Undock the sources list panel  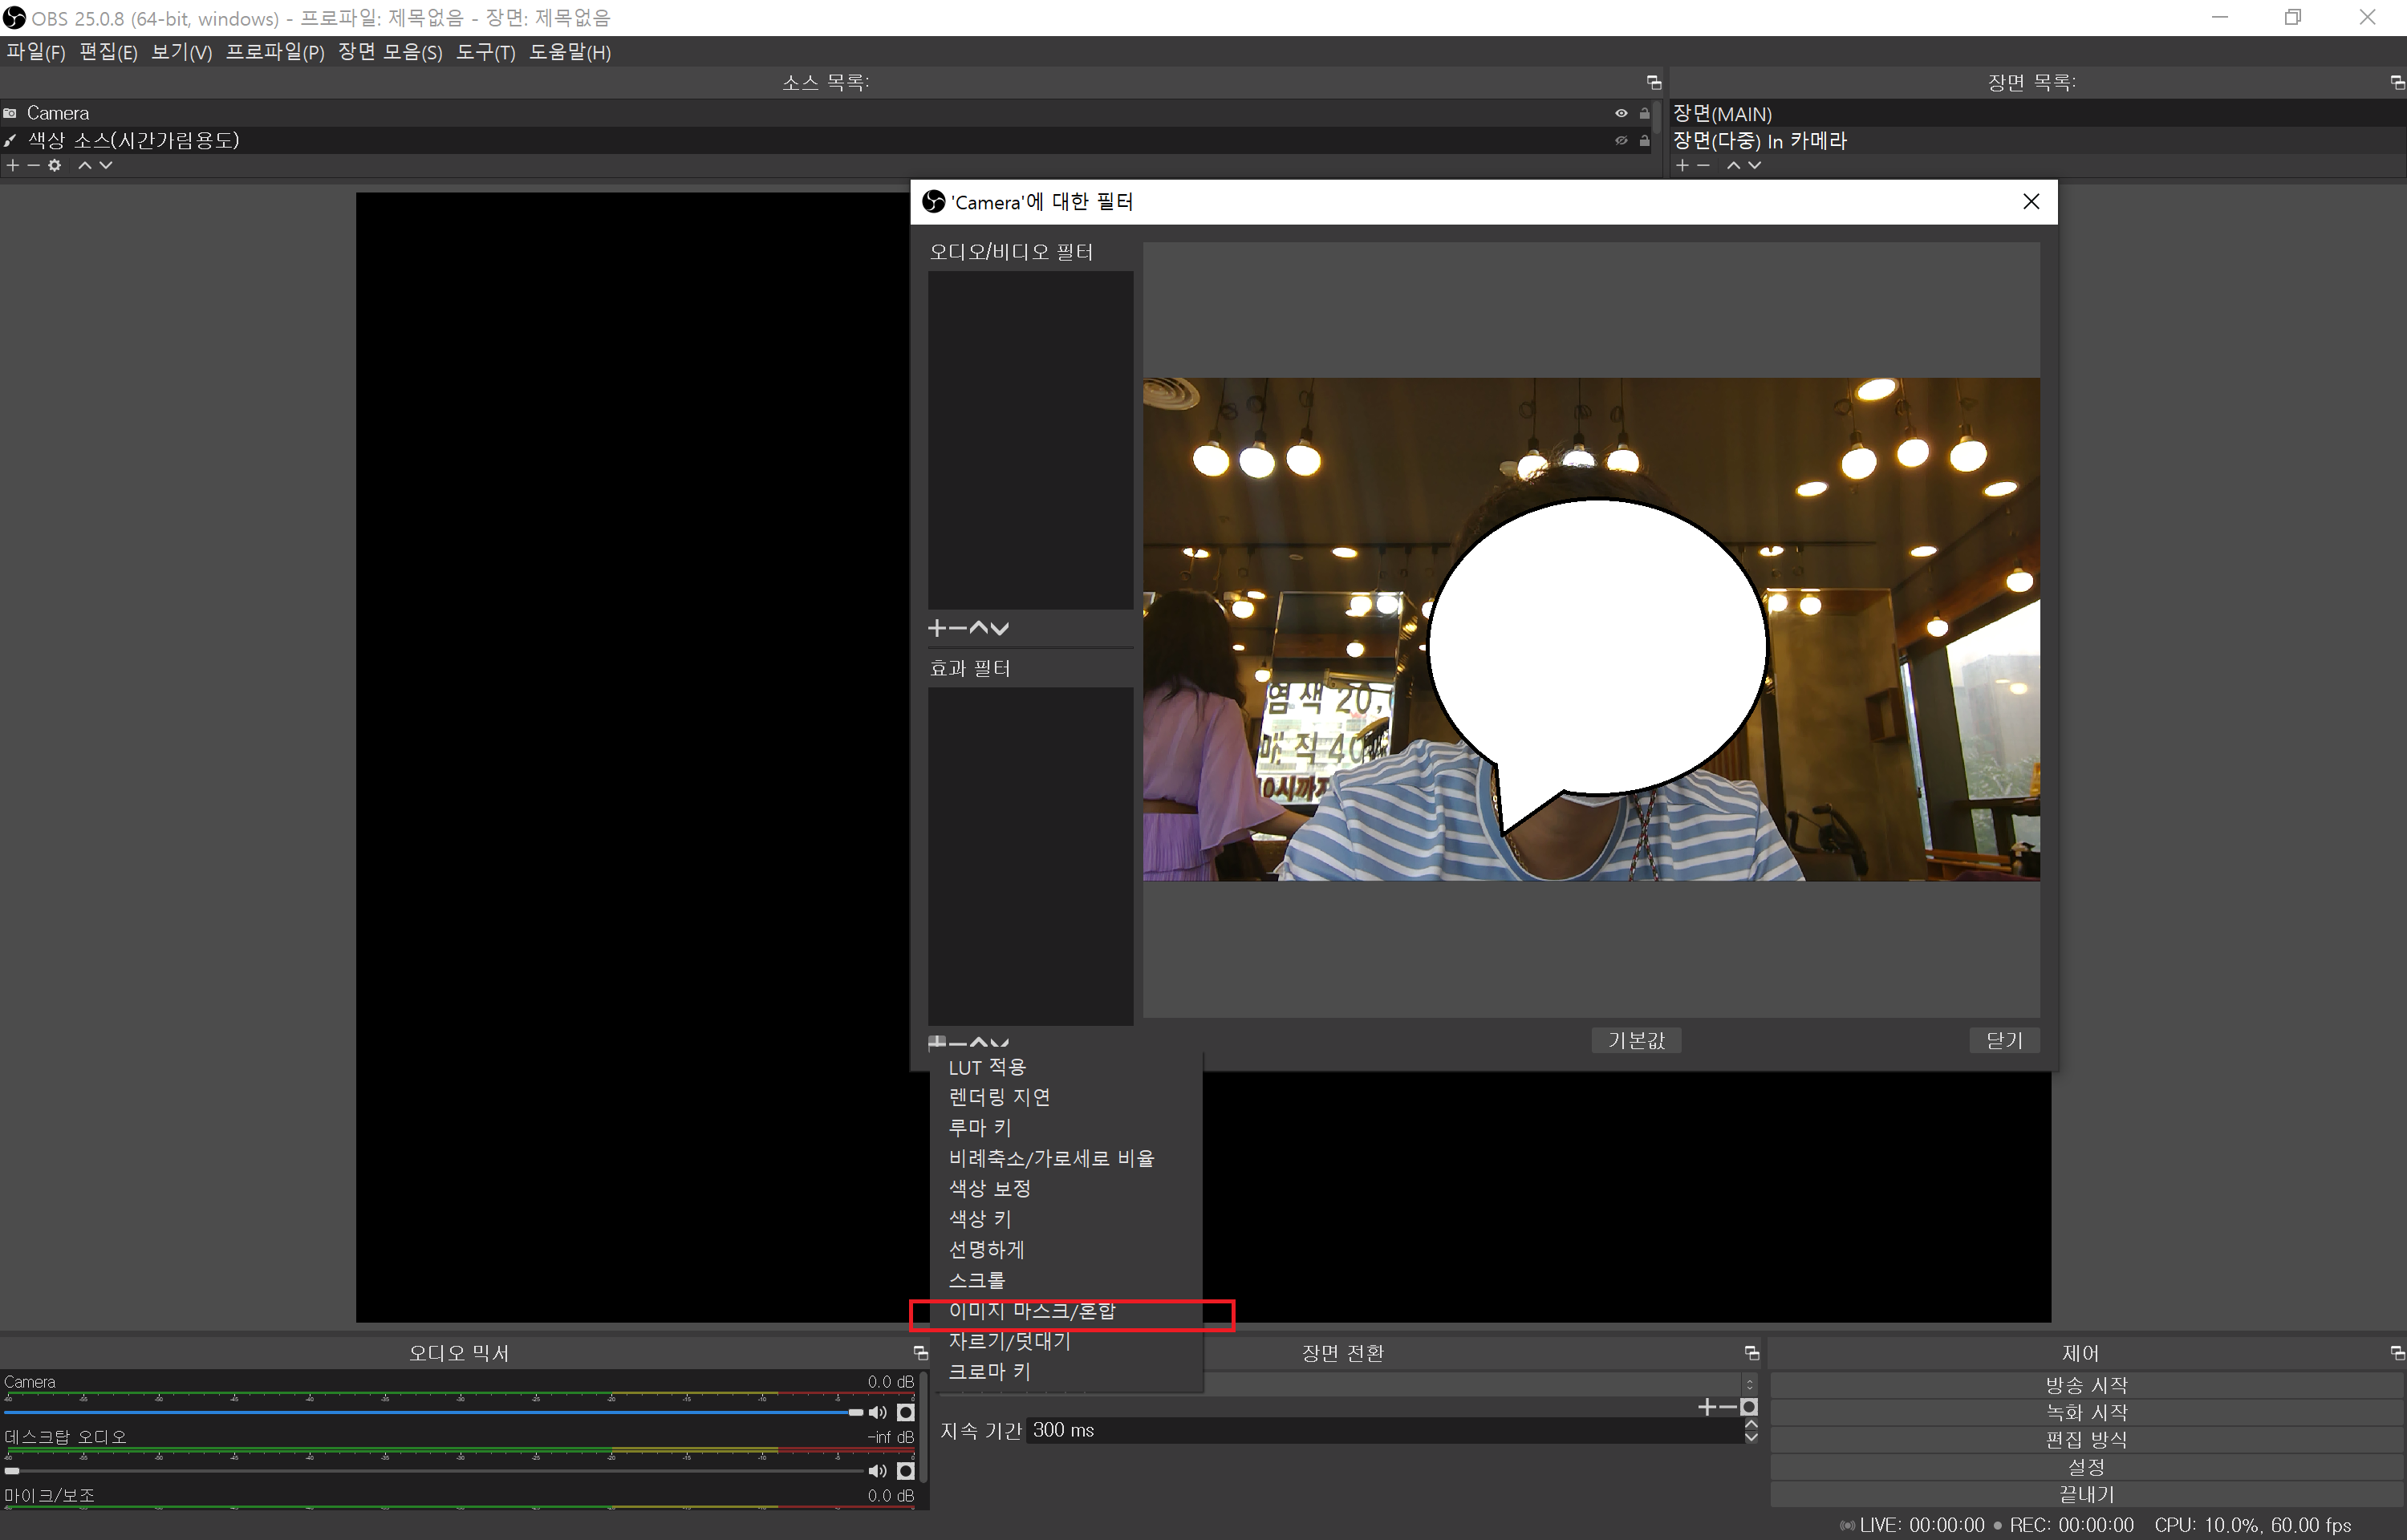coord(1653,82)
